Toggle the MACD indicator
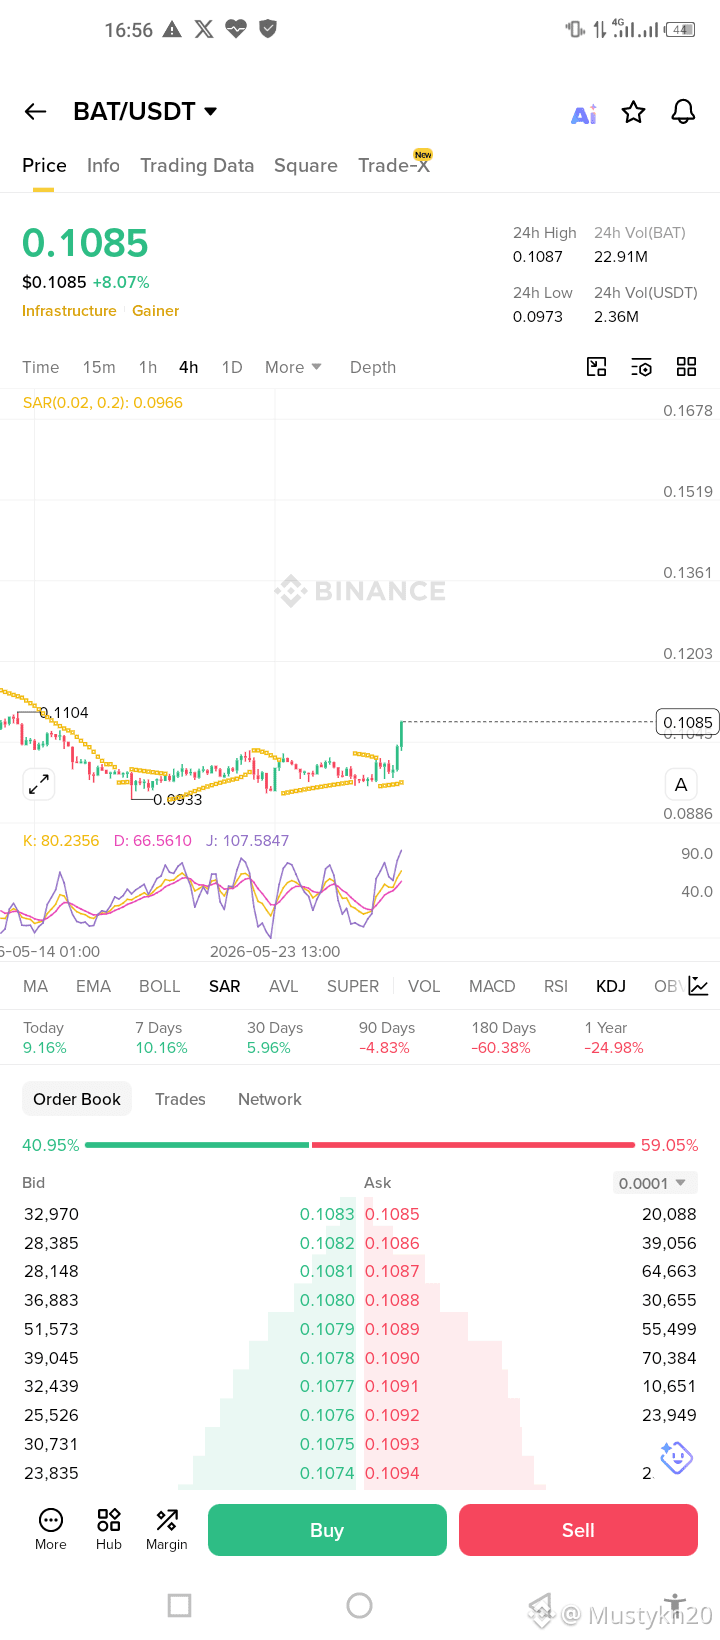Screen dimensions: 720x1640 pyautogui.click(x=492, y=986)
